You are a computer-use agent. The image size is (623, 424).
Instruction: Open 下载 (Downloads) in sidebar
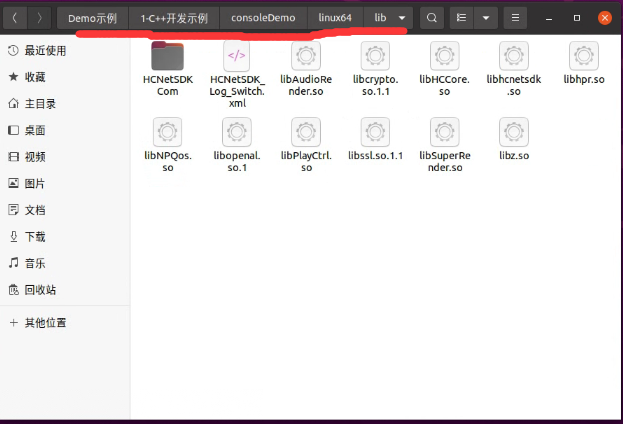(65, 237)
